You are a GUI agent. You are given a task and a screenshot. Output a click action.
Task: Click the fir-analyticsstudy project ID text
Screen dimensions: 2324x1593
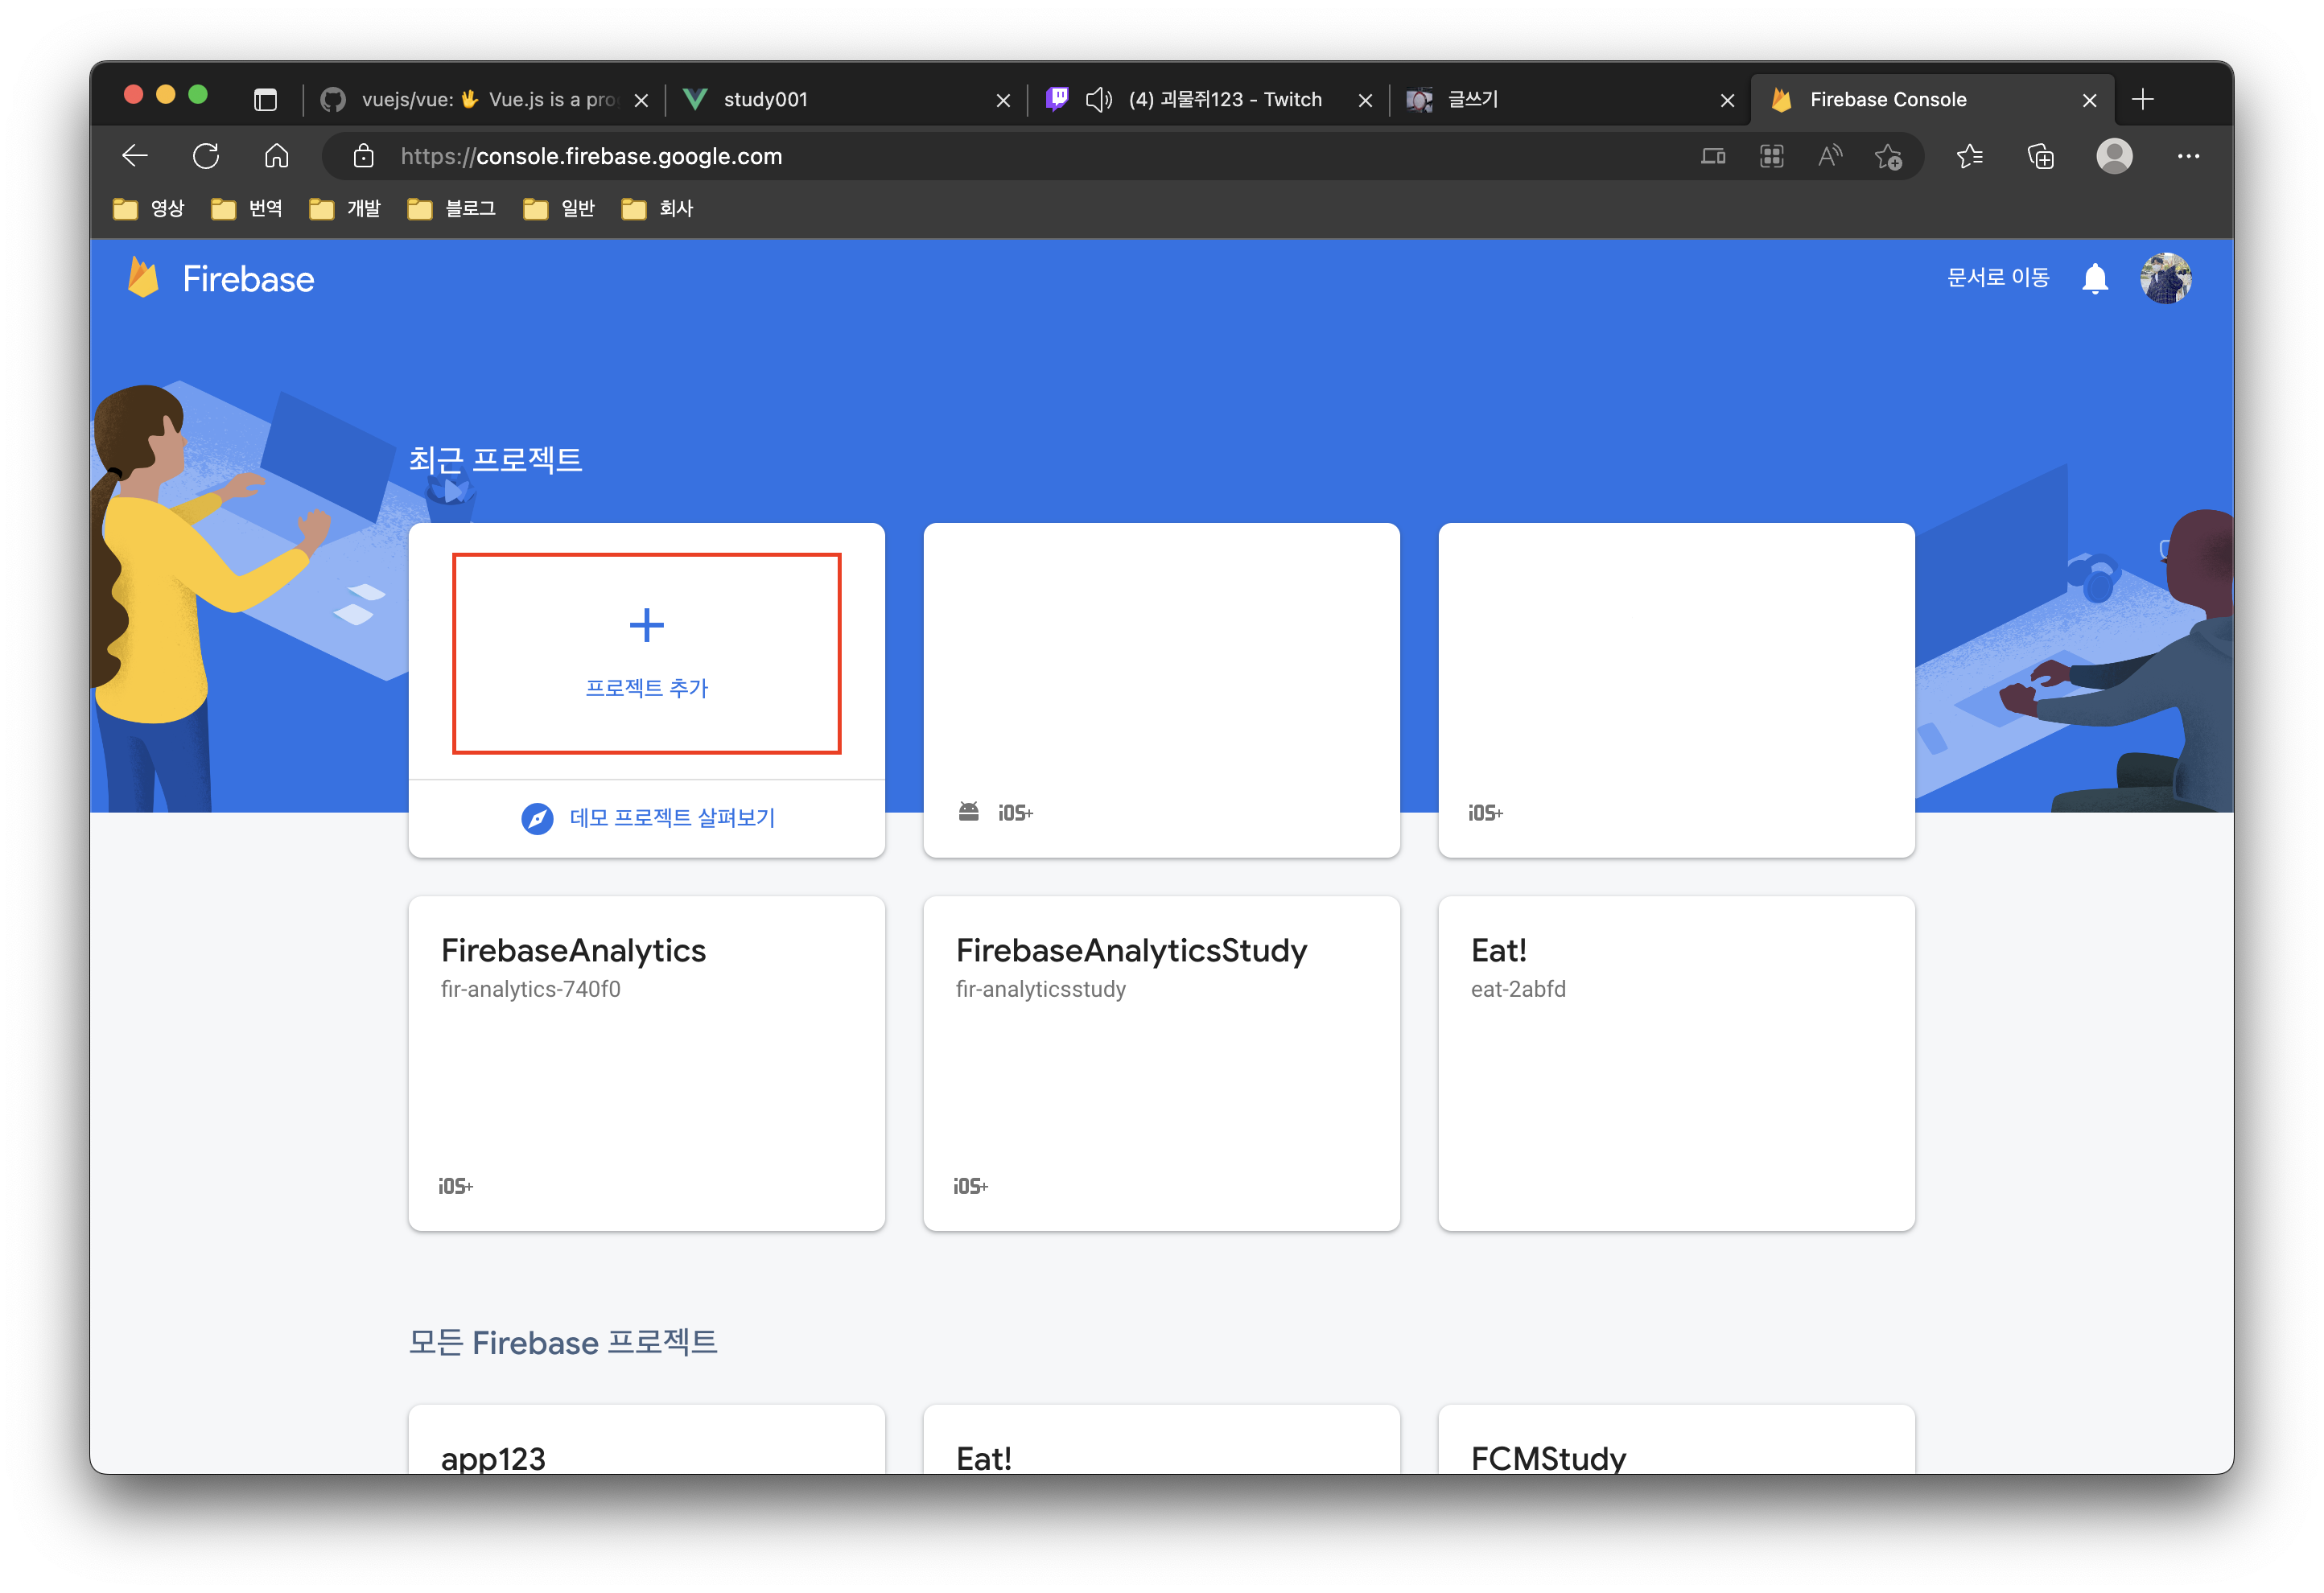(x=1041, y=989)
